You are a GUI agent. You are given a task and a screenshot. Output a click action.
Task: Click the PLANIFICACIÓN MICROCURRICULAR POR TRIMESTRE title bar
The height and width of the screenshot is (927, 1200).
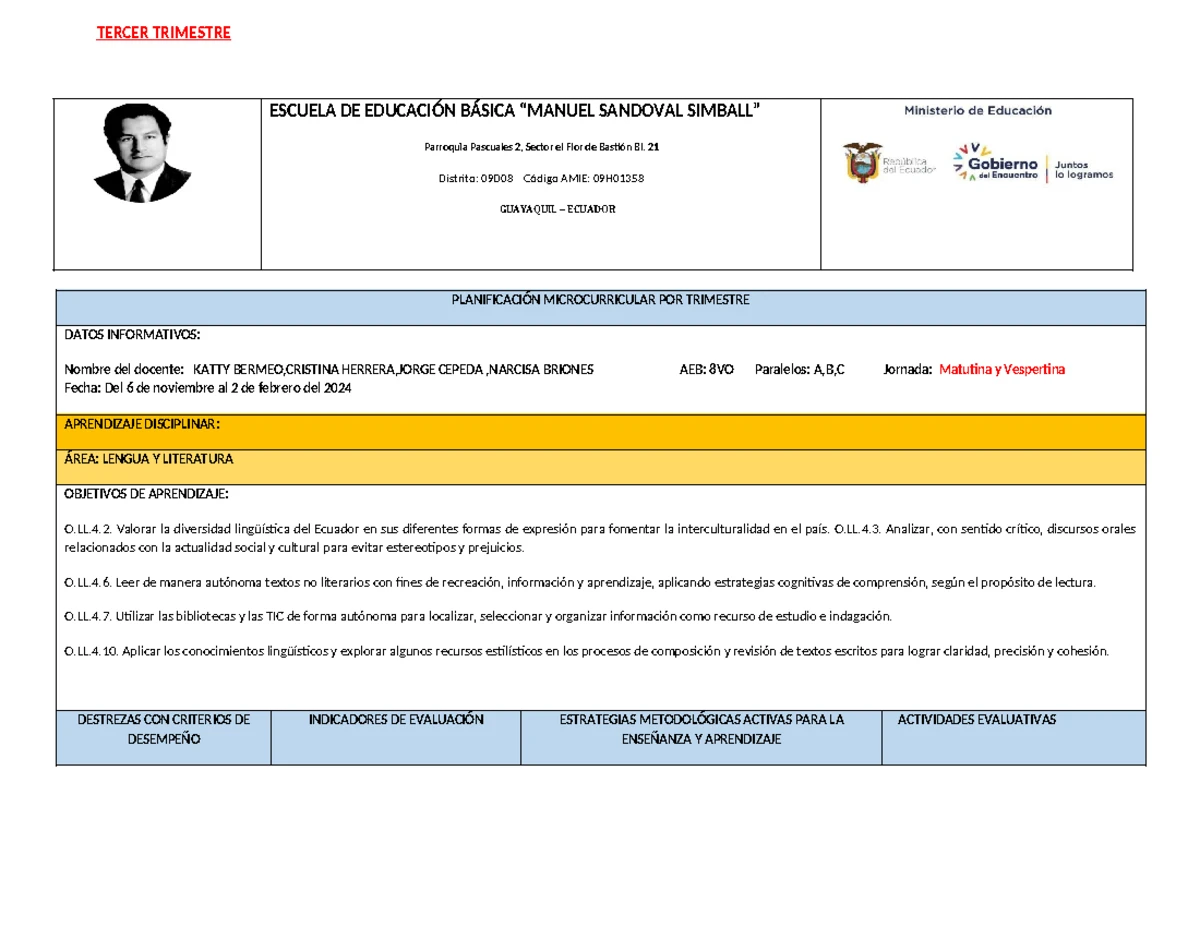(600, 299)
